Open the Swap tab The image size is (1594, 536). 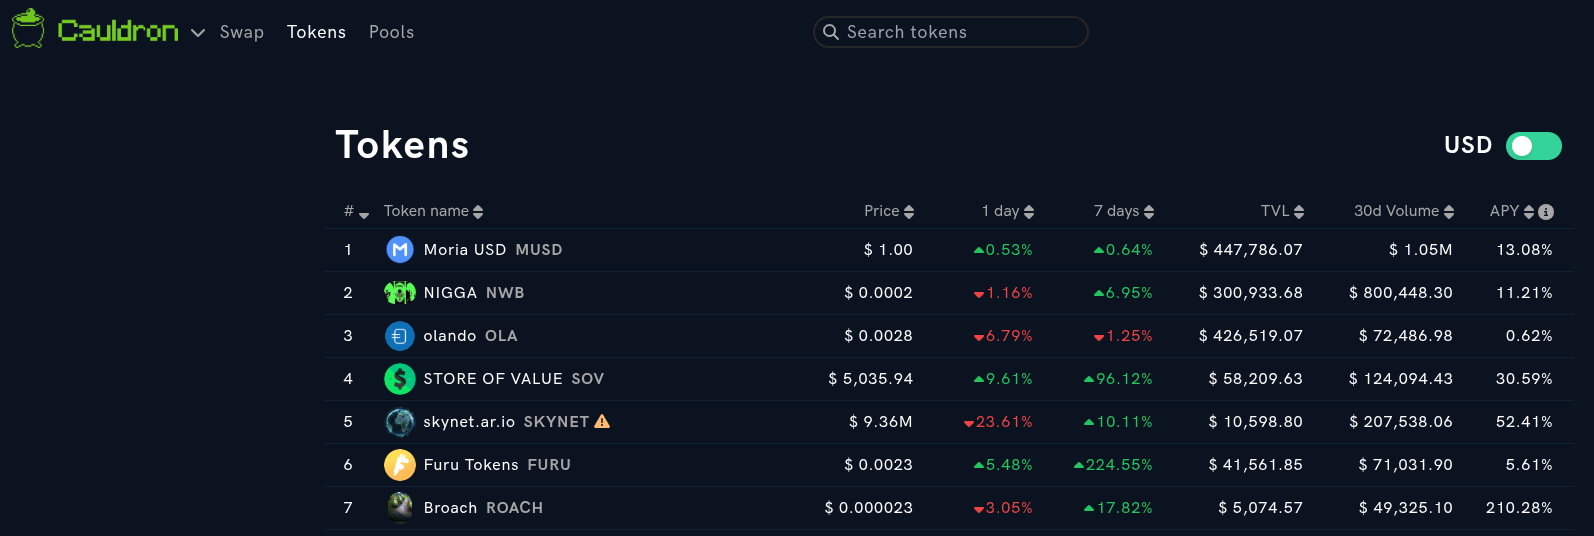(x=242, y=32)
